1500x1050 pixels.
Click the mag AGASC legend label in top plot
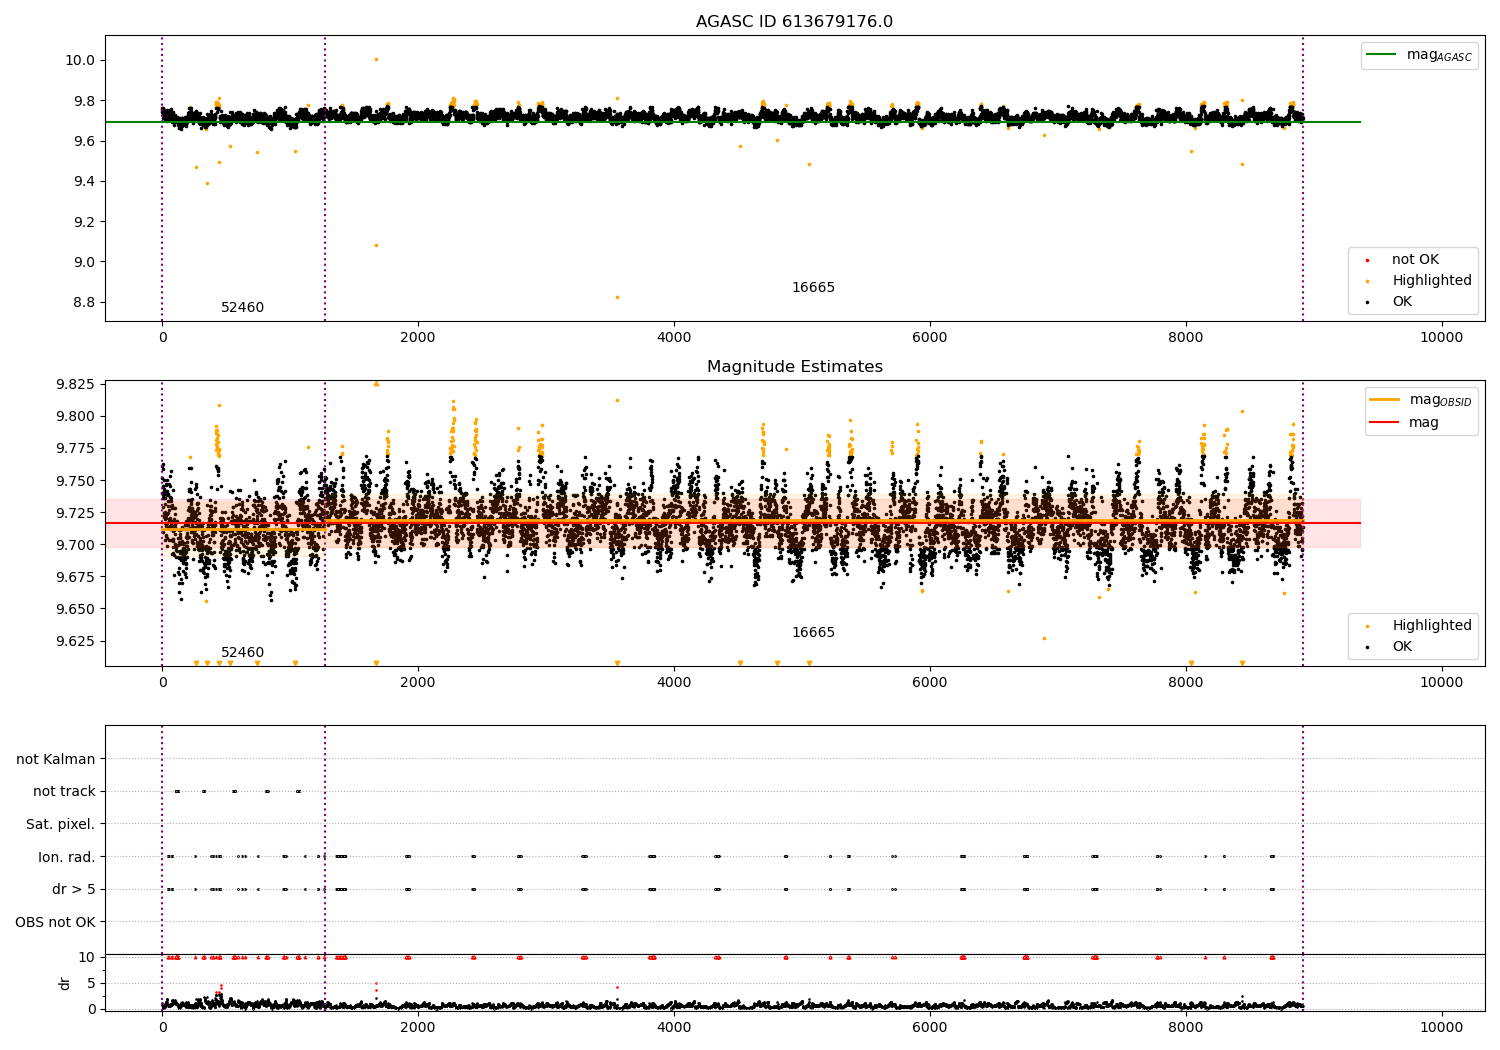click(1439, 55)
